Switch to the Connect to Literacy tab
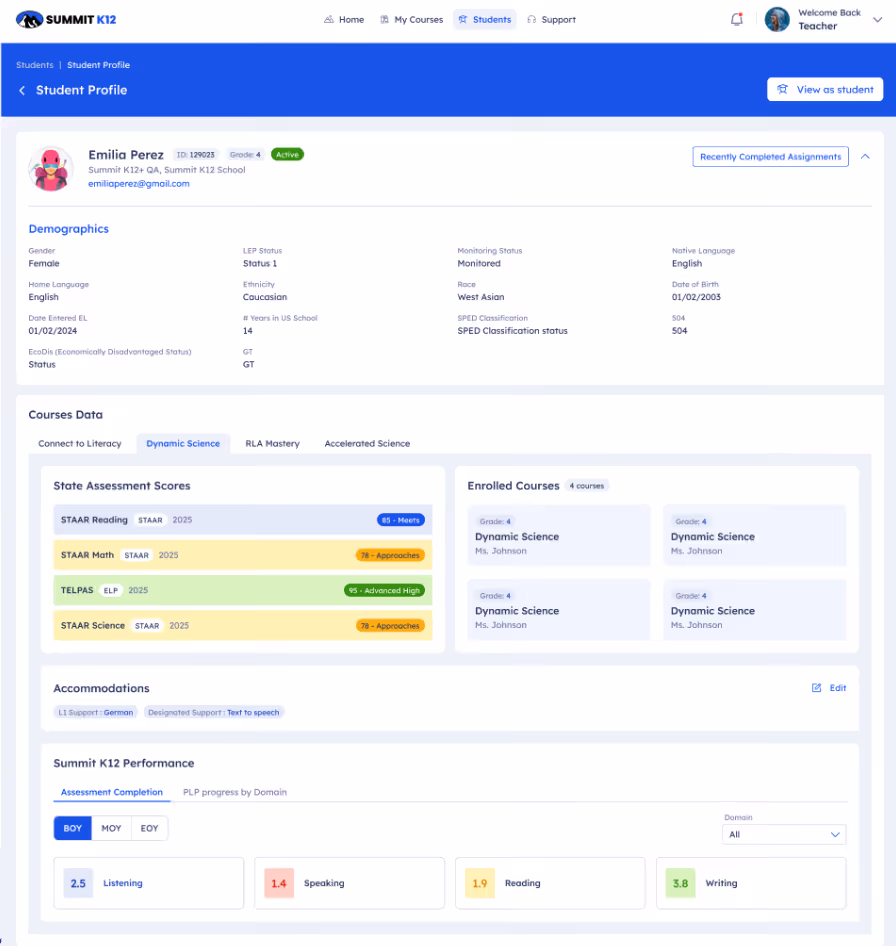The height and width of the screenshot is (946, 896). [x=80, y=443]
